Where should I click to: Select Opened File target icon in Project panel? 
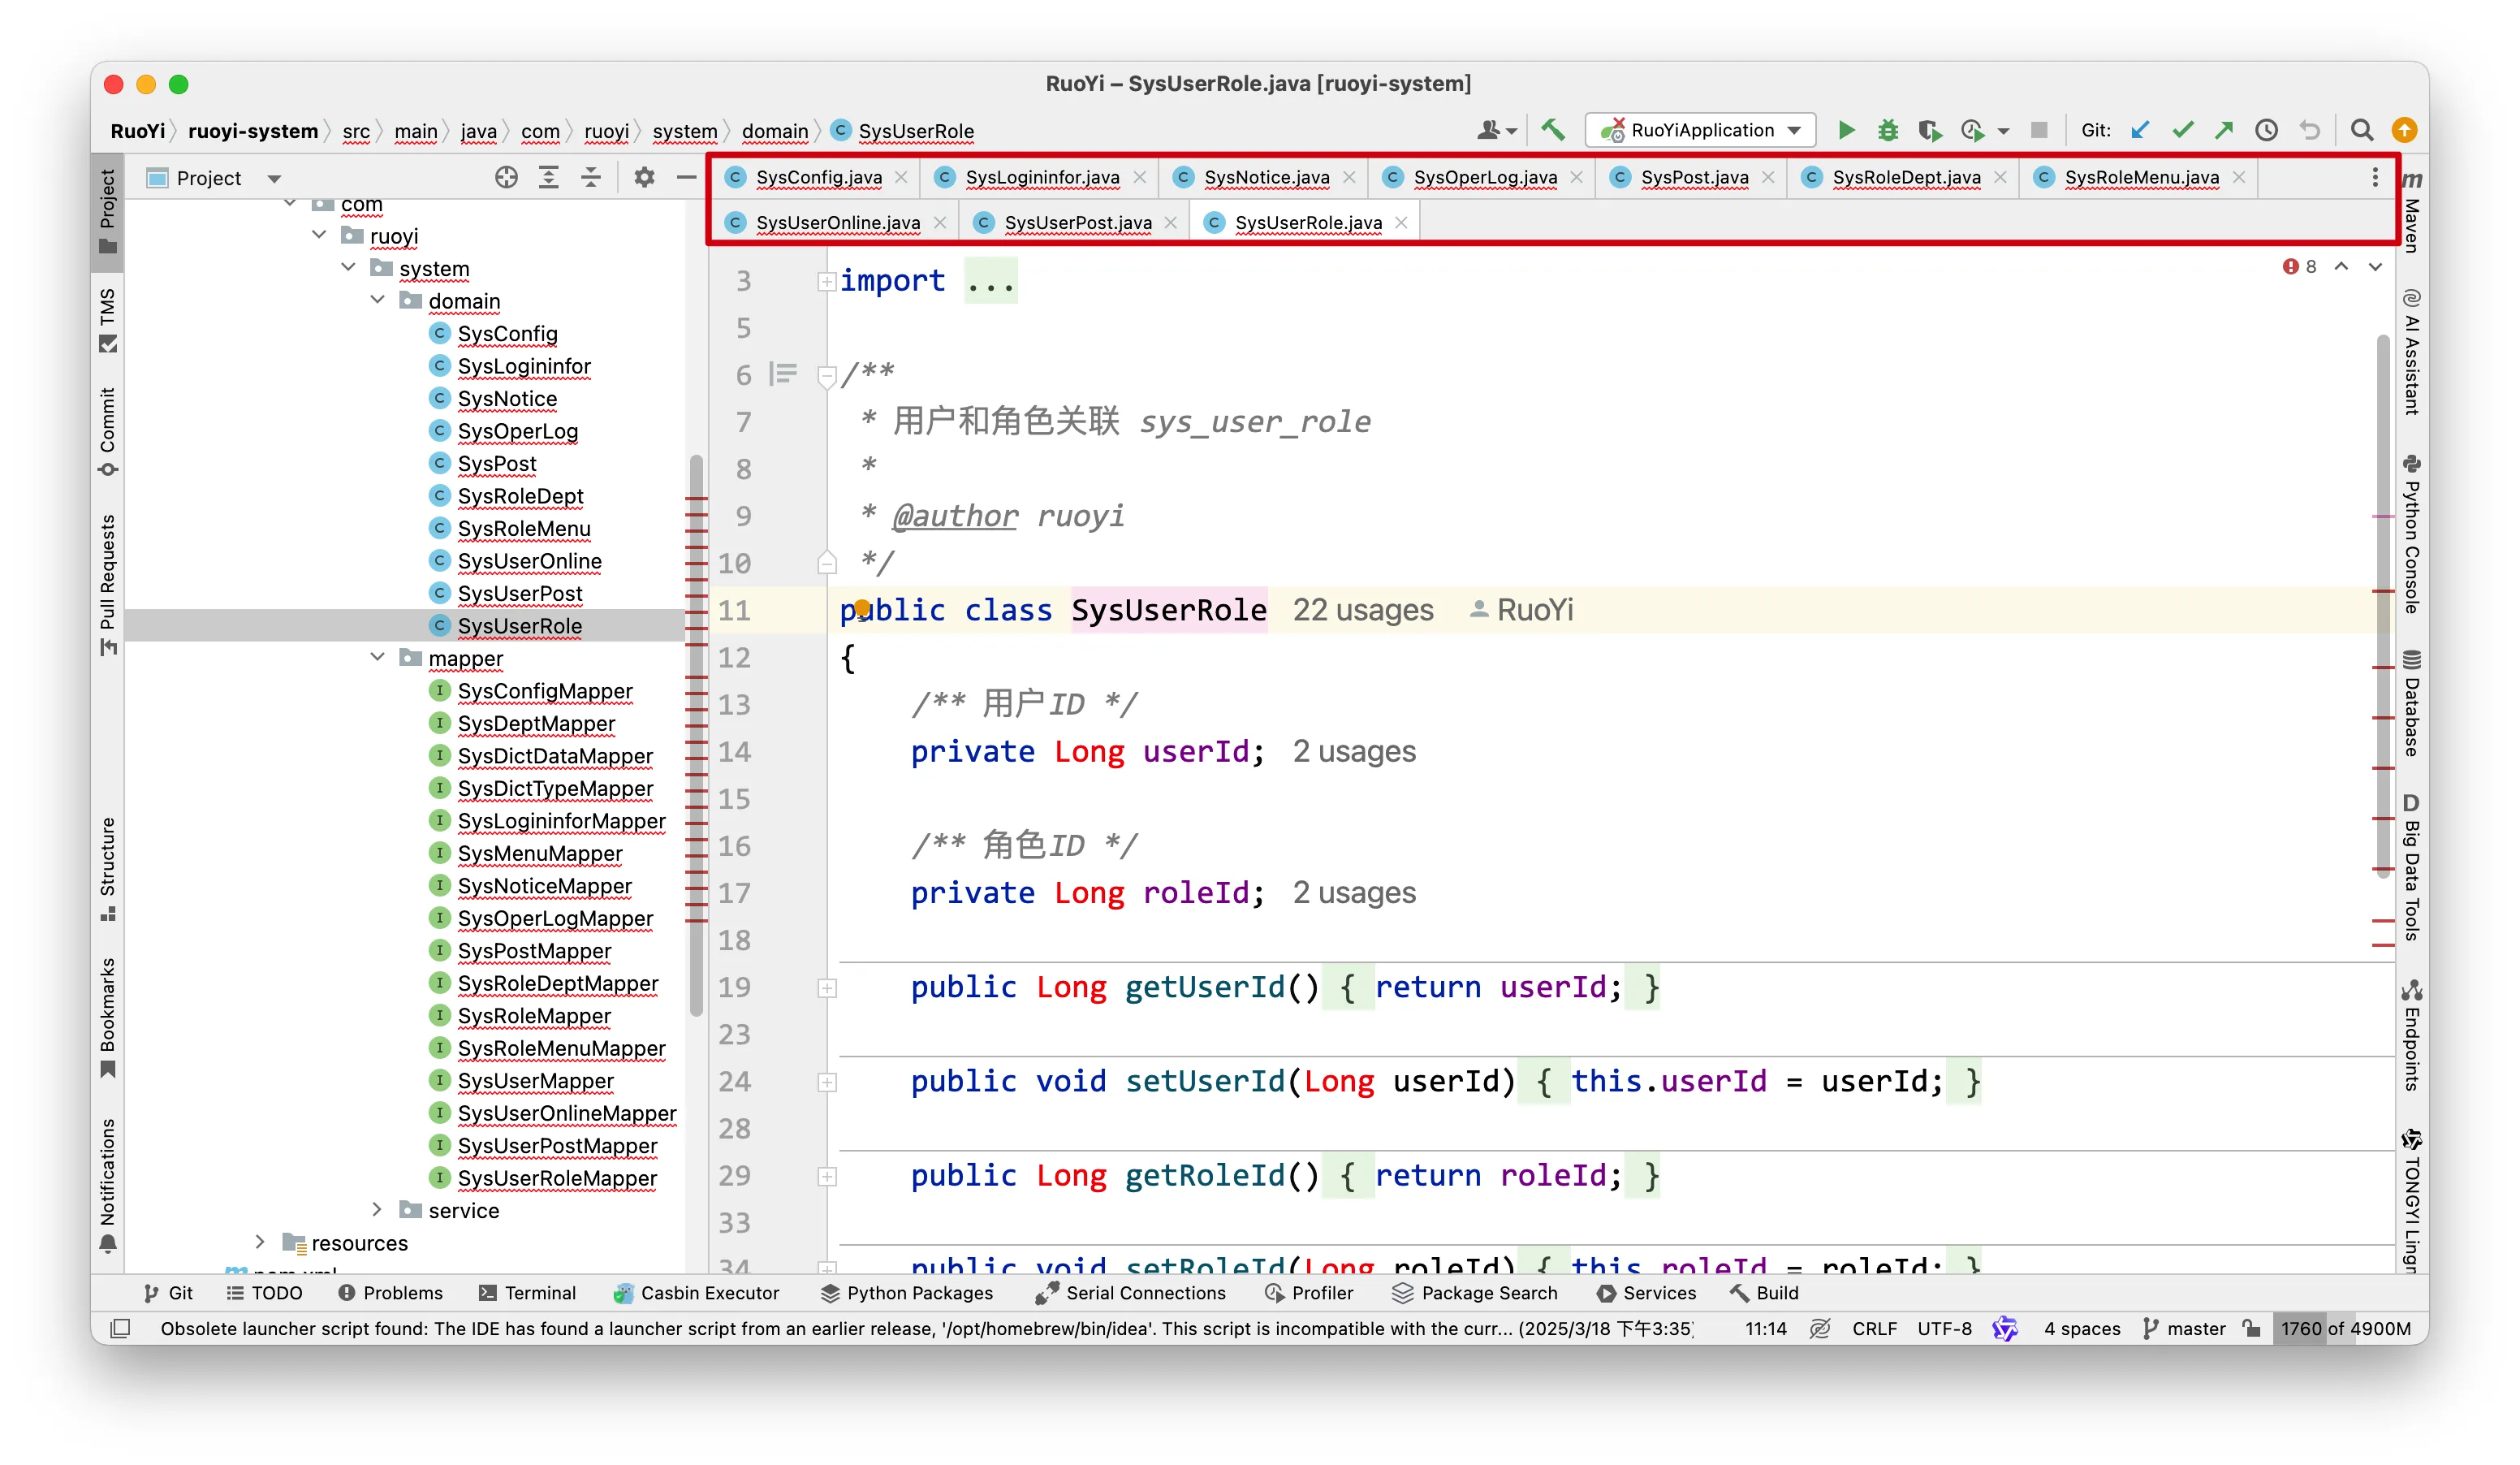click(506, 177)
